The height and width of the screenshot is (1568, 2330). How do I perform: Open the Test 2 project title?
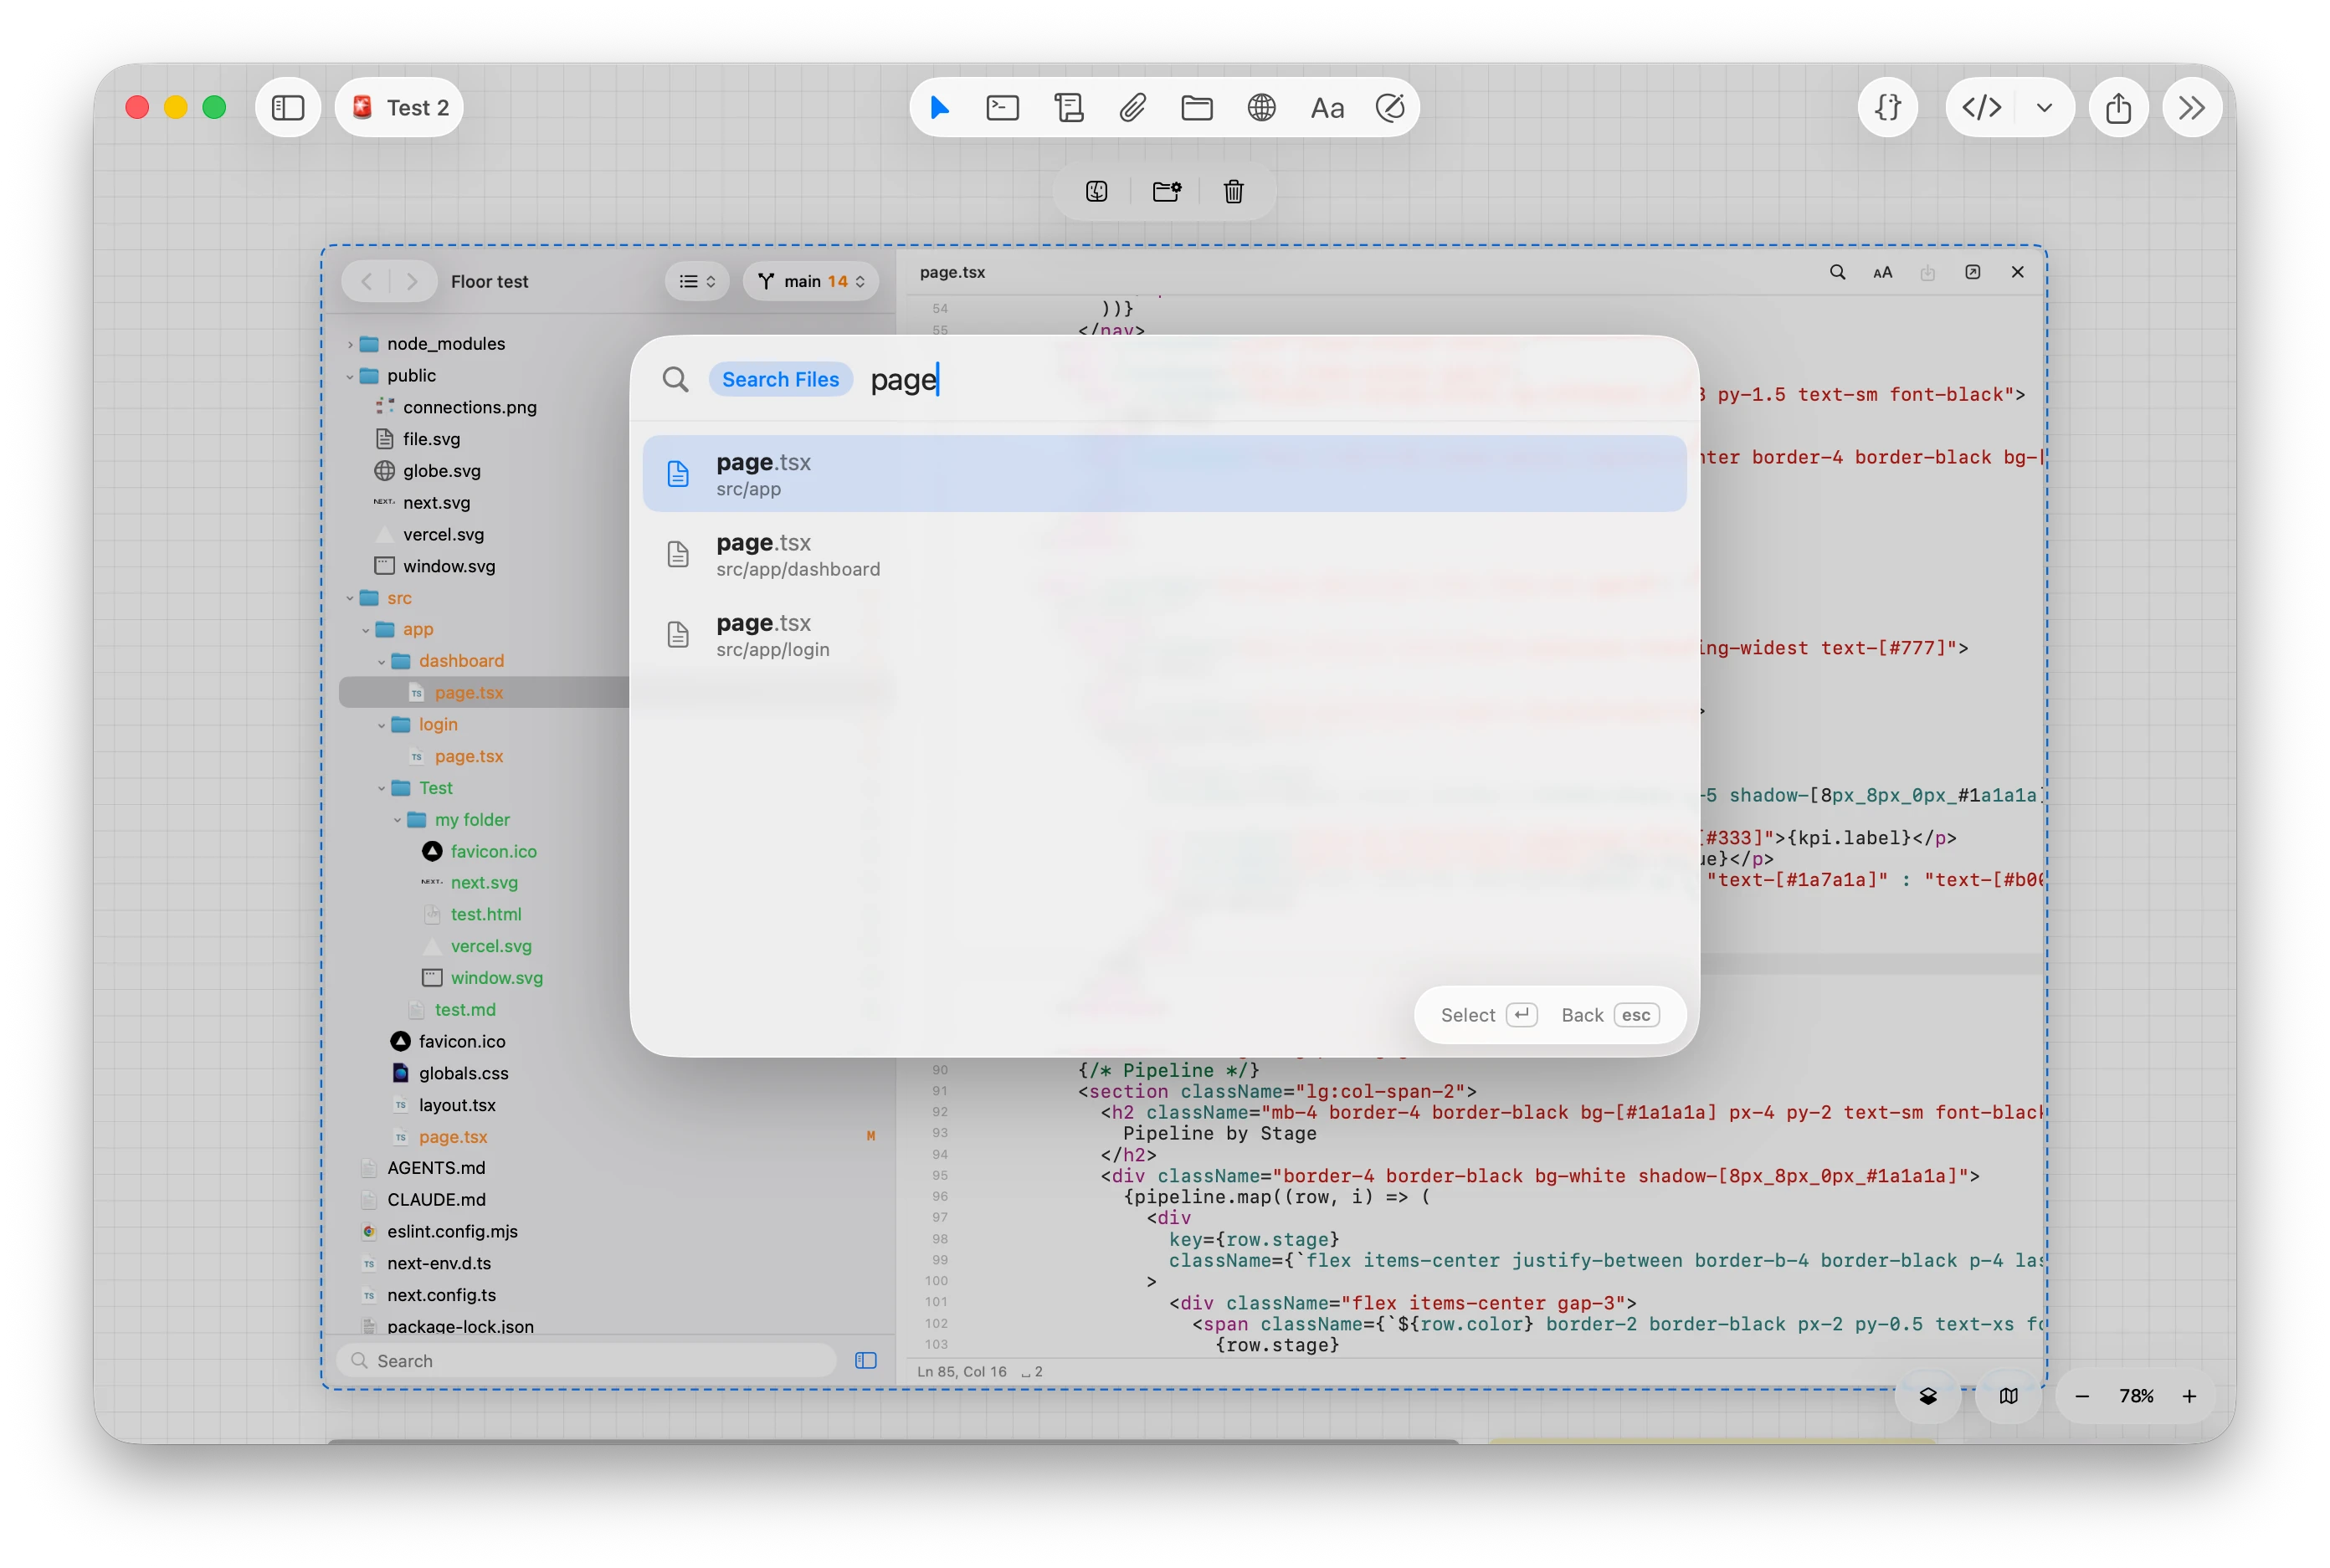coord(400,107)
